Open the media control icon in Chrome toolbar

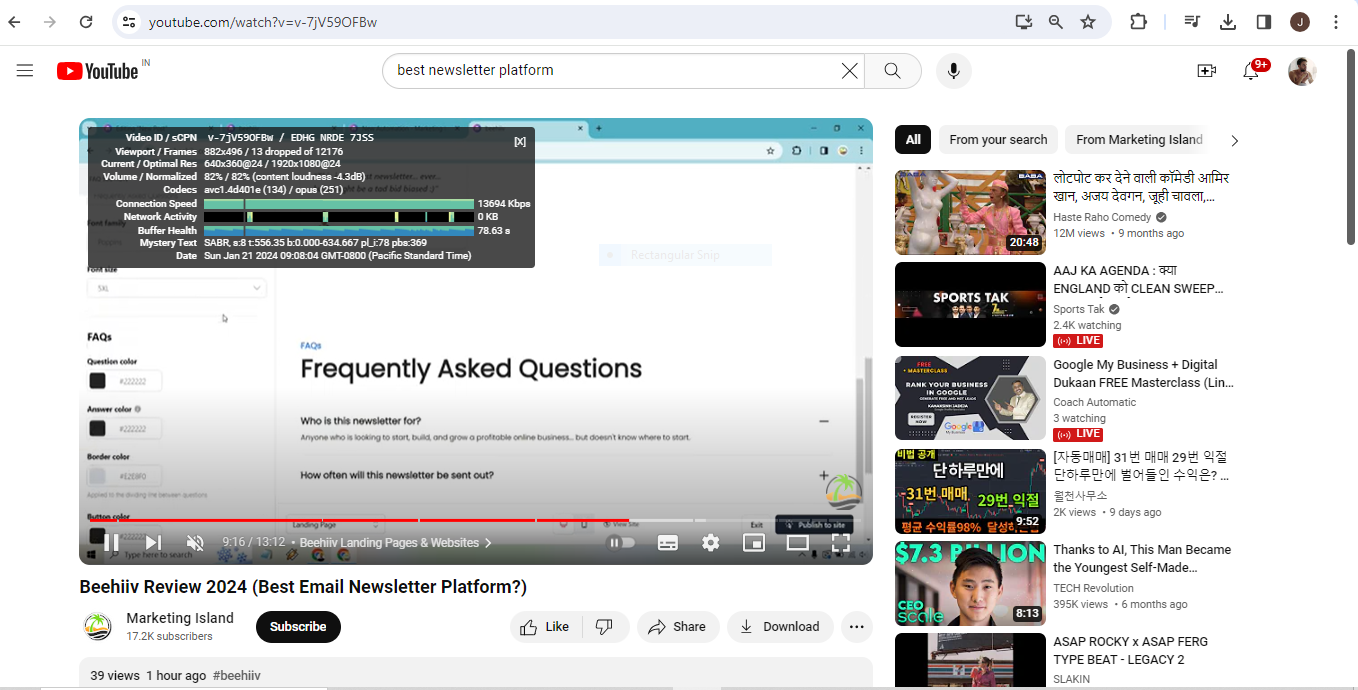click(1192, 22)
